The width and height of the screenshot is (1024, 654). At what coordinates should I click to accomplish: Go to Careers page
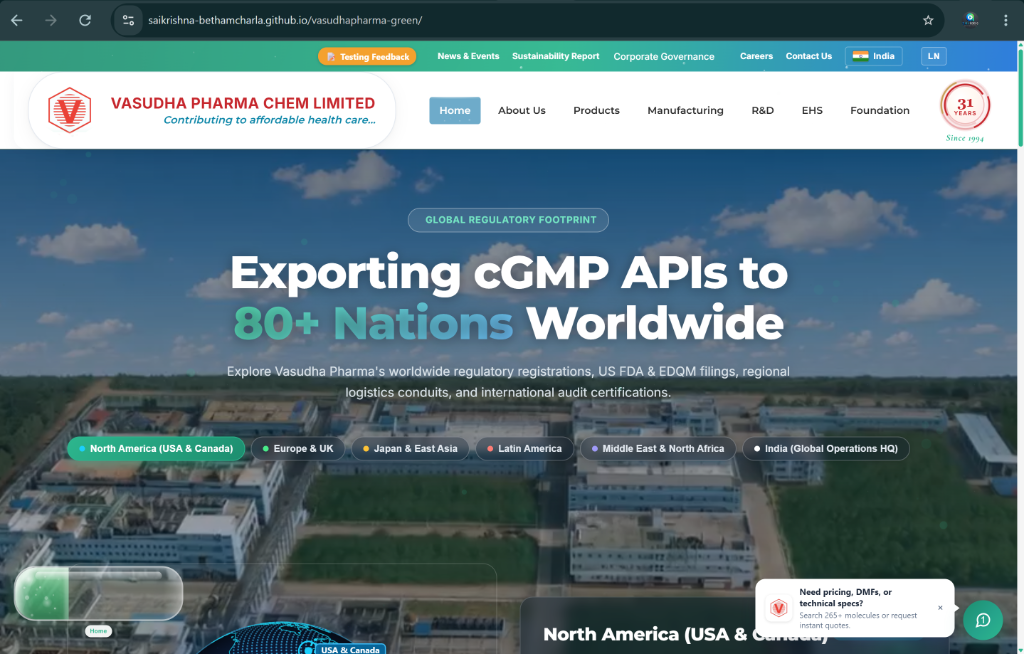coord(756,56)
